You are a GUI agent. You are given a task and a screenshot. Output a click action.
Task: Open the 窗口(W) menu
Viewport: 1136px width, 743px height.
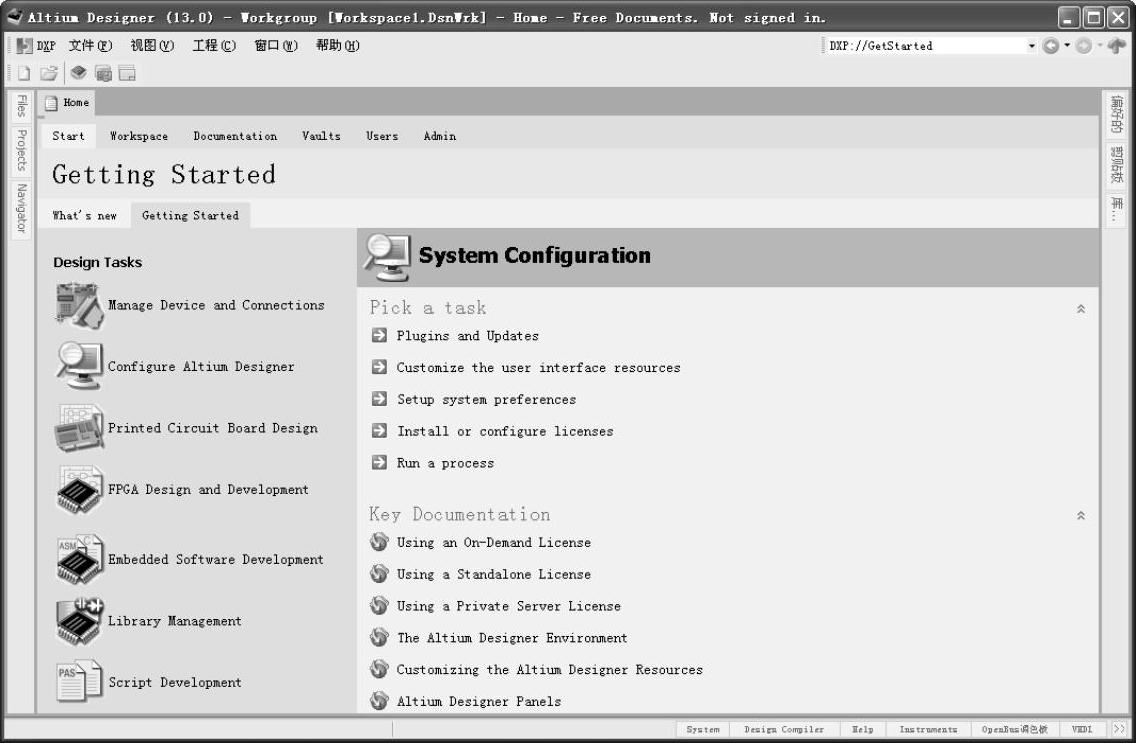coord(276,46)
